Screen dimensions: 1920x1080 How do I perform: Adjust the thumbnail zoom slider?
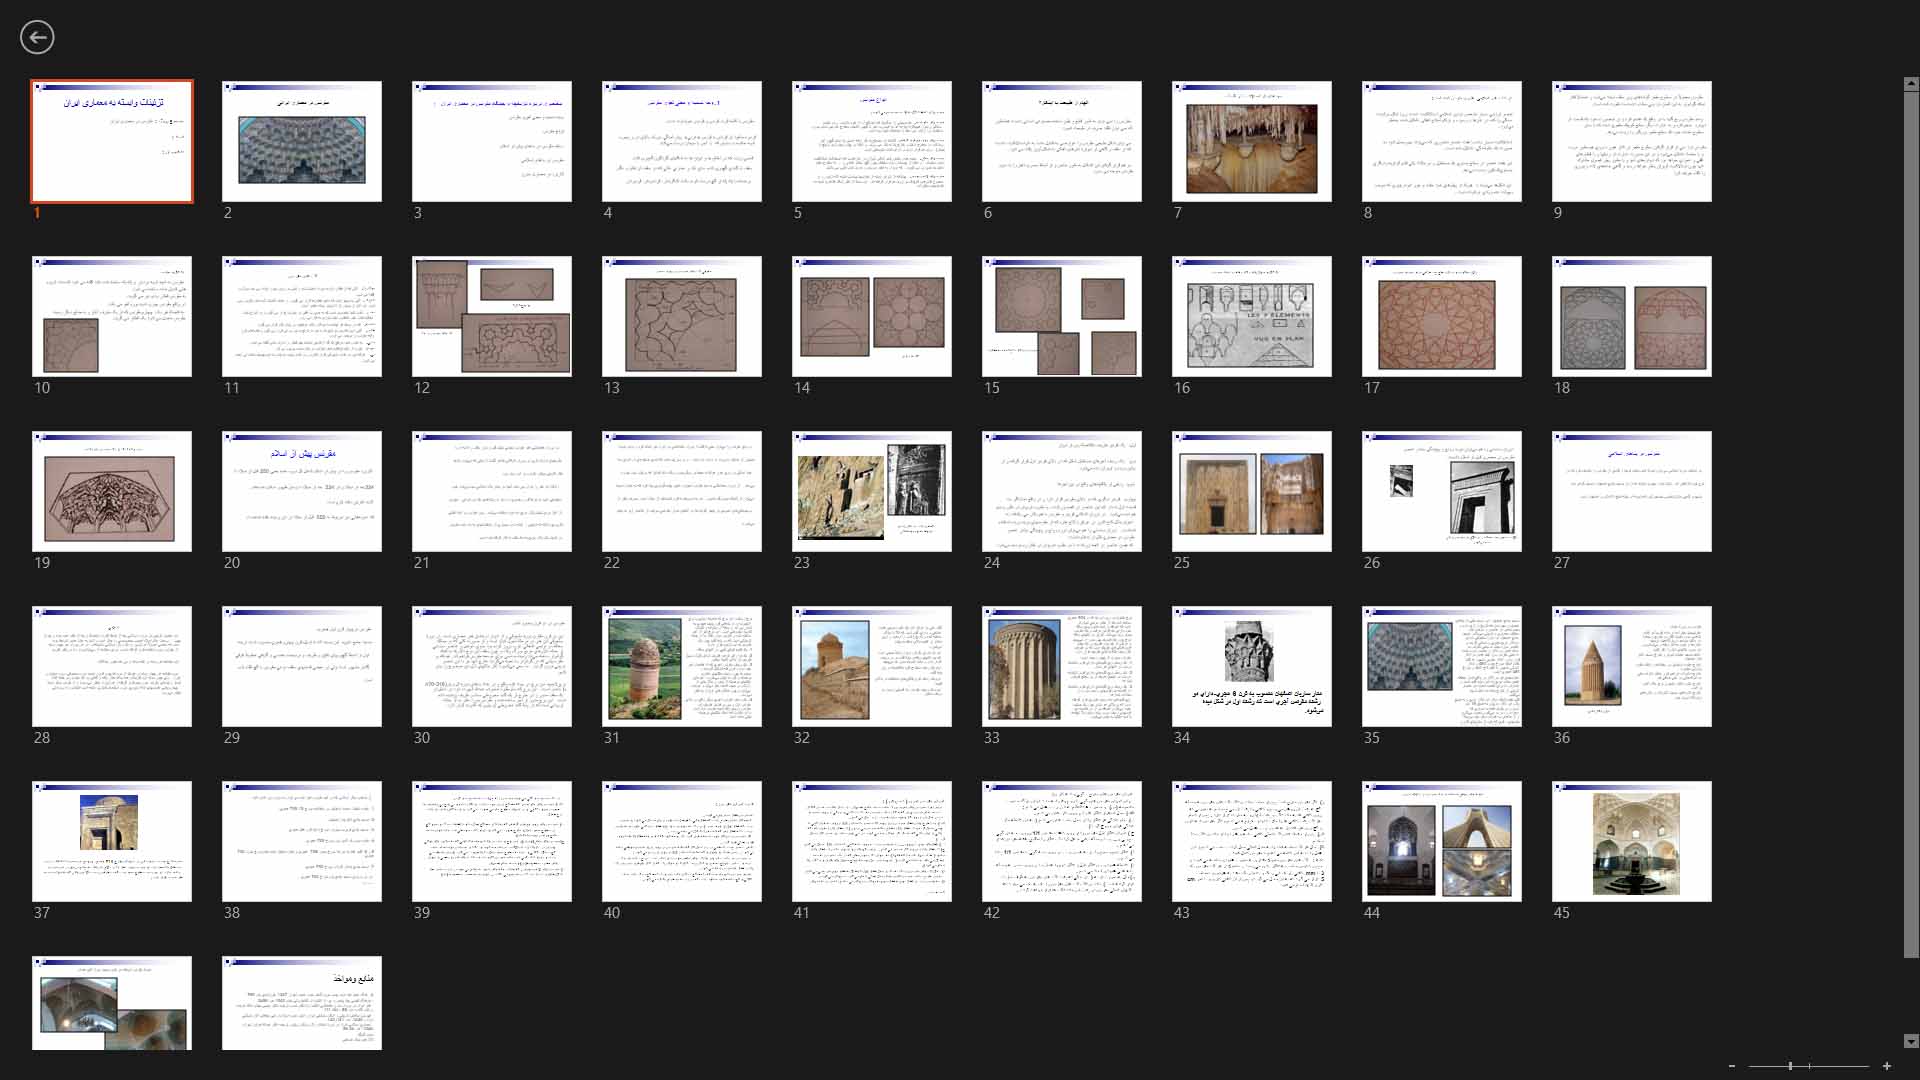pos(1790,1066)
